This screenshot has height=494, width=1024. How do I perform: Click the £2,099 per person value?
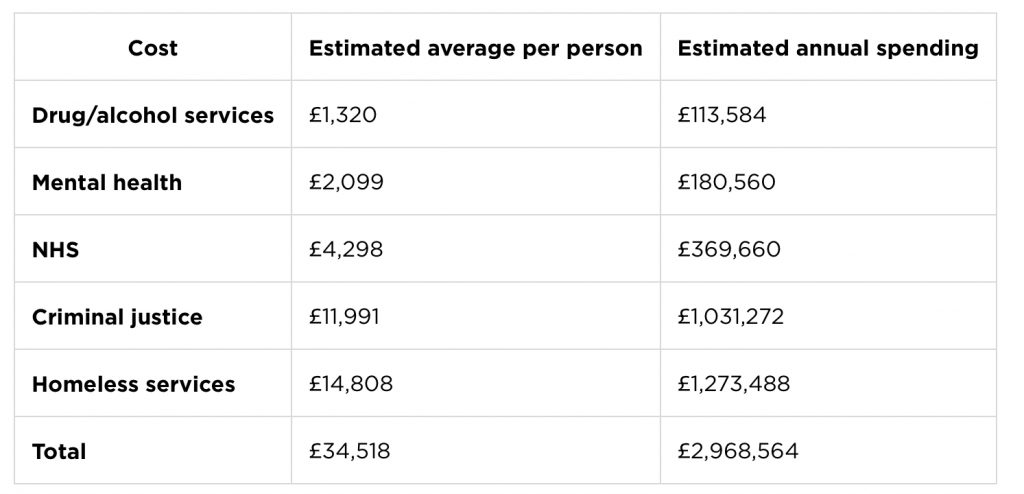pos(347,182)
